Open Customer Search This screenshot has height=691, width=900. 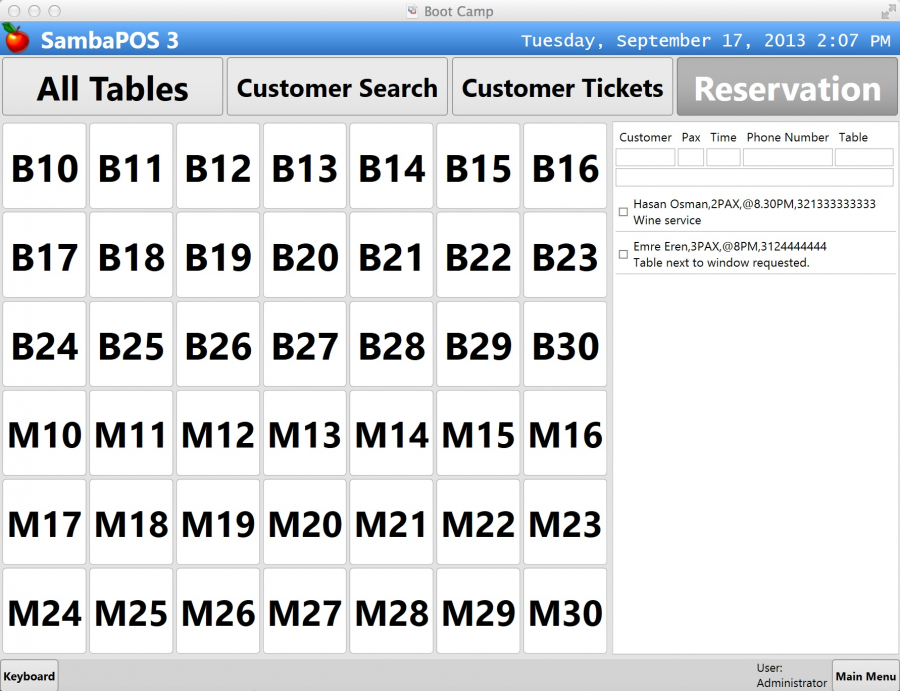(x=337, y=87)
